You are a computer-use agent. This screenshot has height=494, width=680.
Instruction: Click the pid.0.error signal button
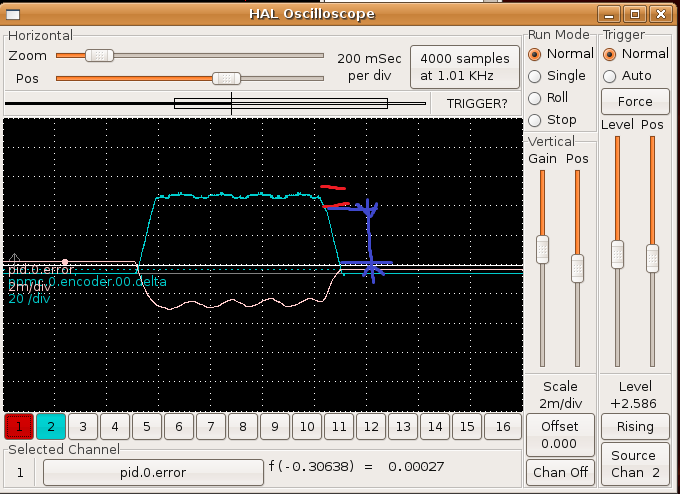(x=153, y=472)
